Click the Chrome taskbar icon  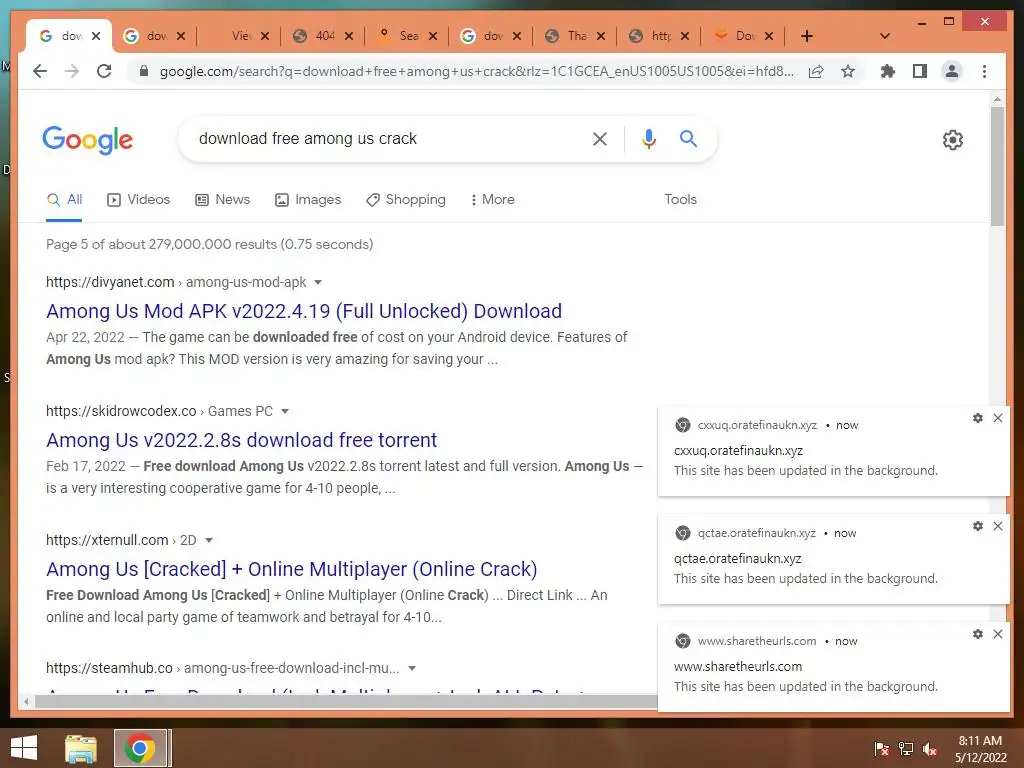pyautogui.click(x=140, y=748)
